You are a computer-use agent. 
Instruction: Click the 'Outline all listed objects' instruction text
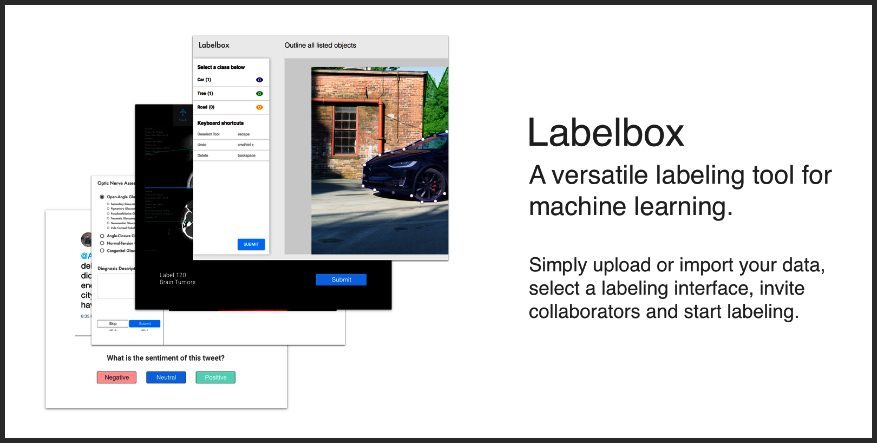click(x=320, y=45)
